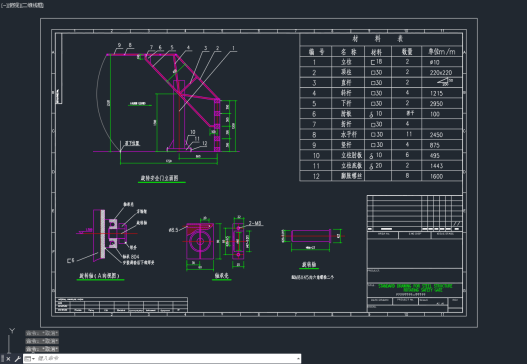Select the 立柱底板 name cell in row 11
Viewport: 527px width, 364px height.
tap(352, 166)
